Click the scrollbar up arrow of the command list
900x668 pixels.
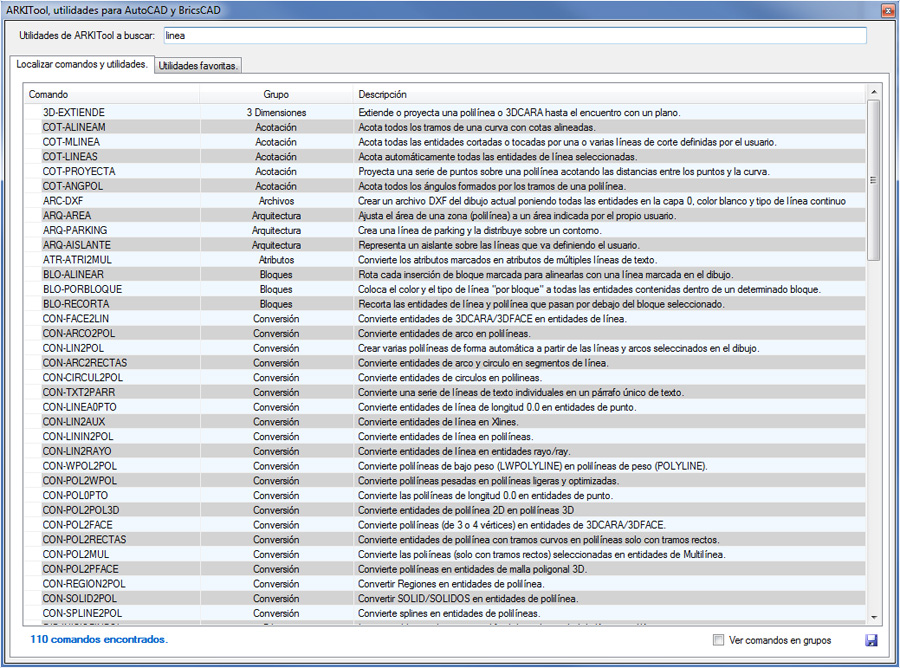[874, 92]
